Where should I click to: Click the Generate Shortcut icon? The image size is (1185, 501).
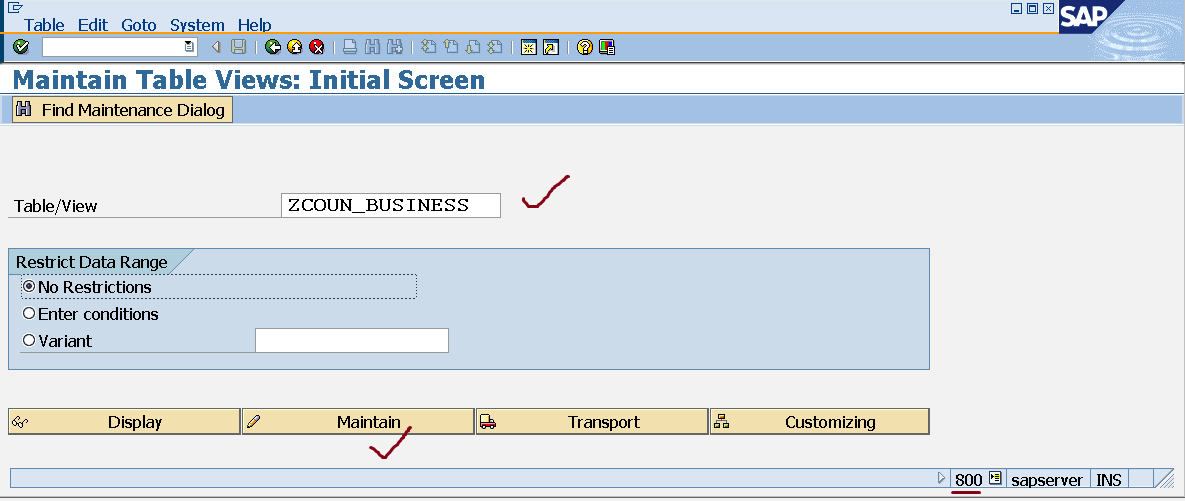pos(551,48)
